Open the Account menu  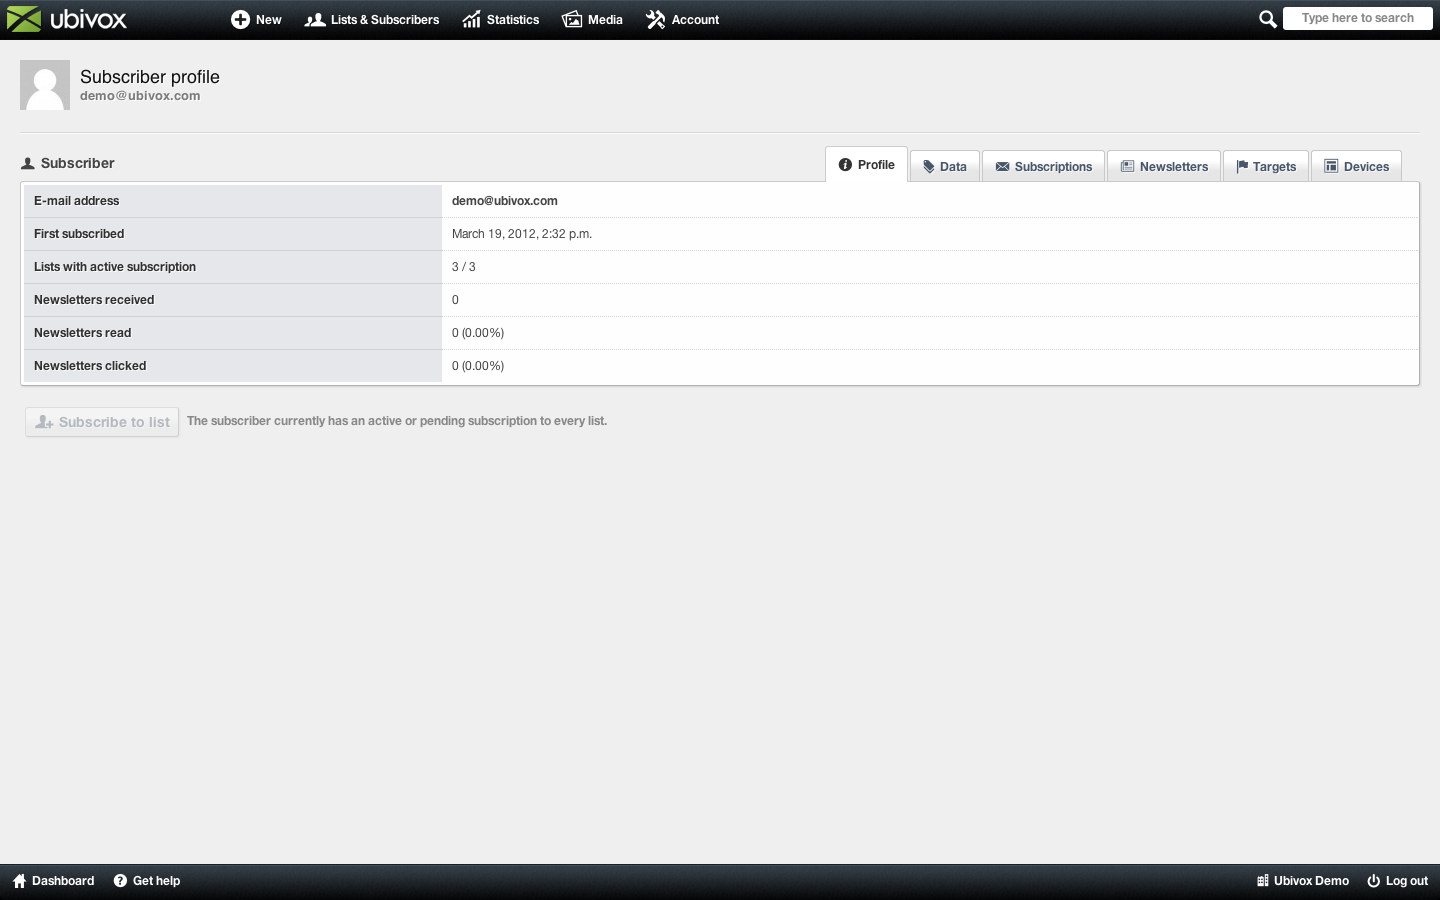[683, 20]
